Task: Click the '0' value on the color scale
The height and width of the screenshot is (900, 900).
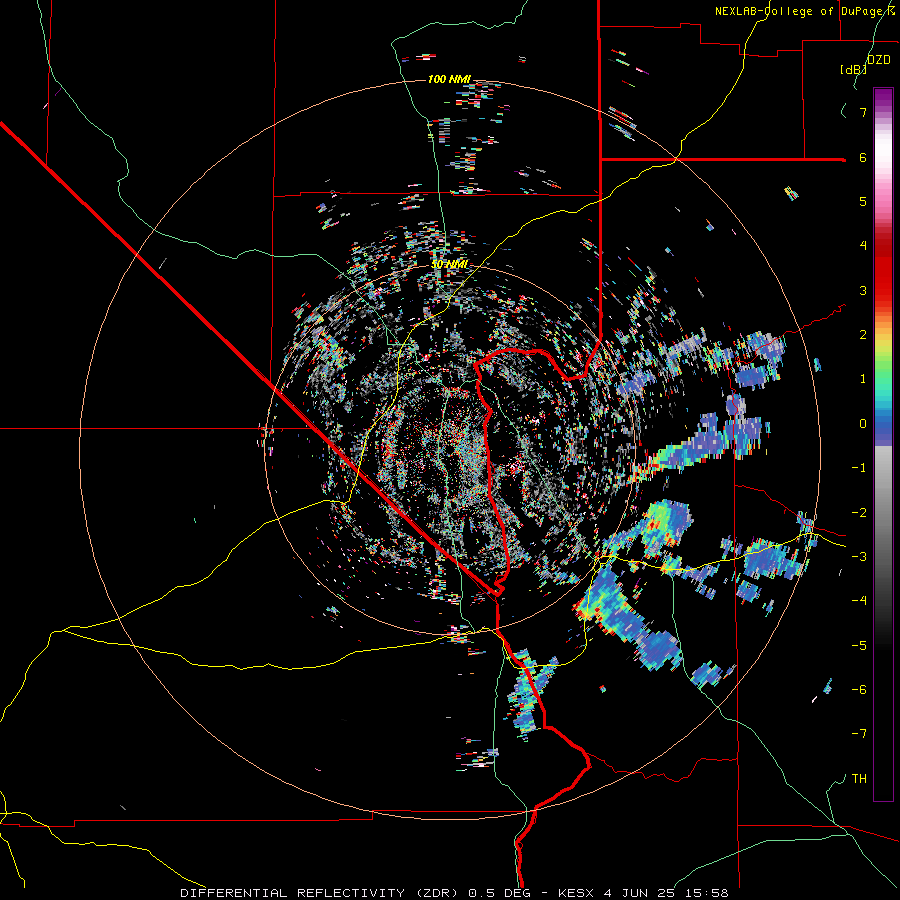Action: click(863, 424)
